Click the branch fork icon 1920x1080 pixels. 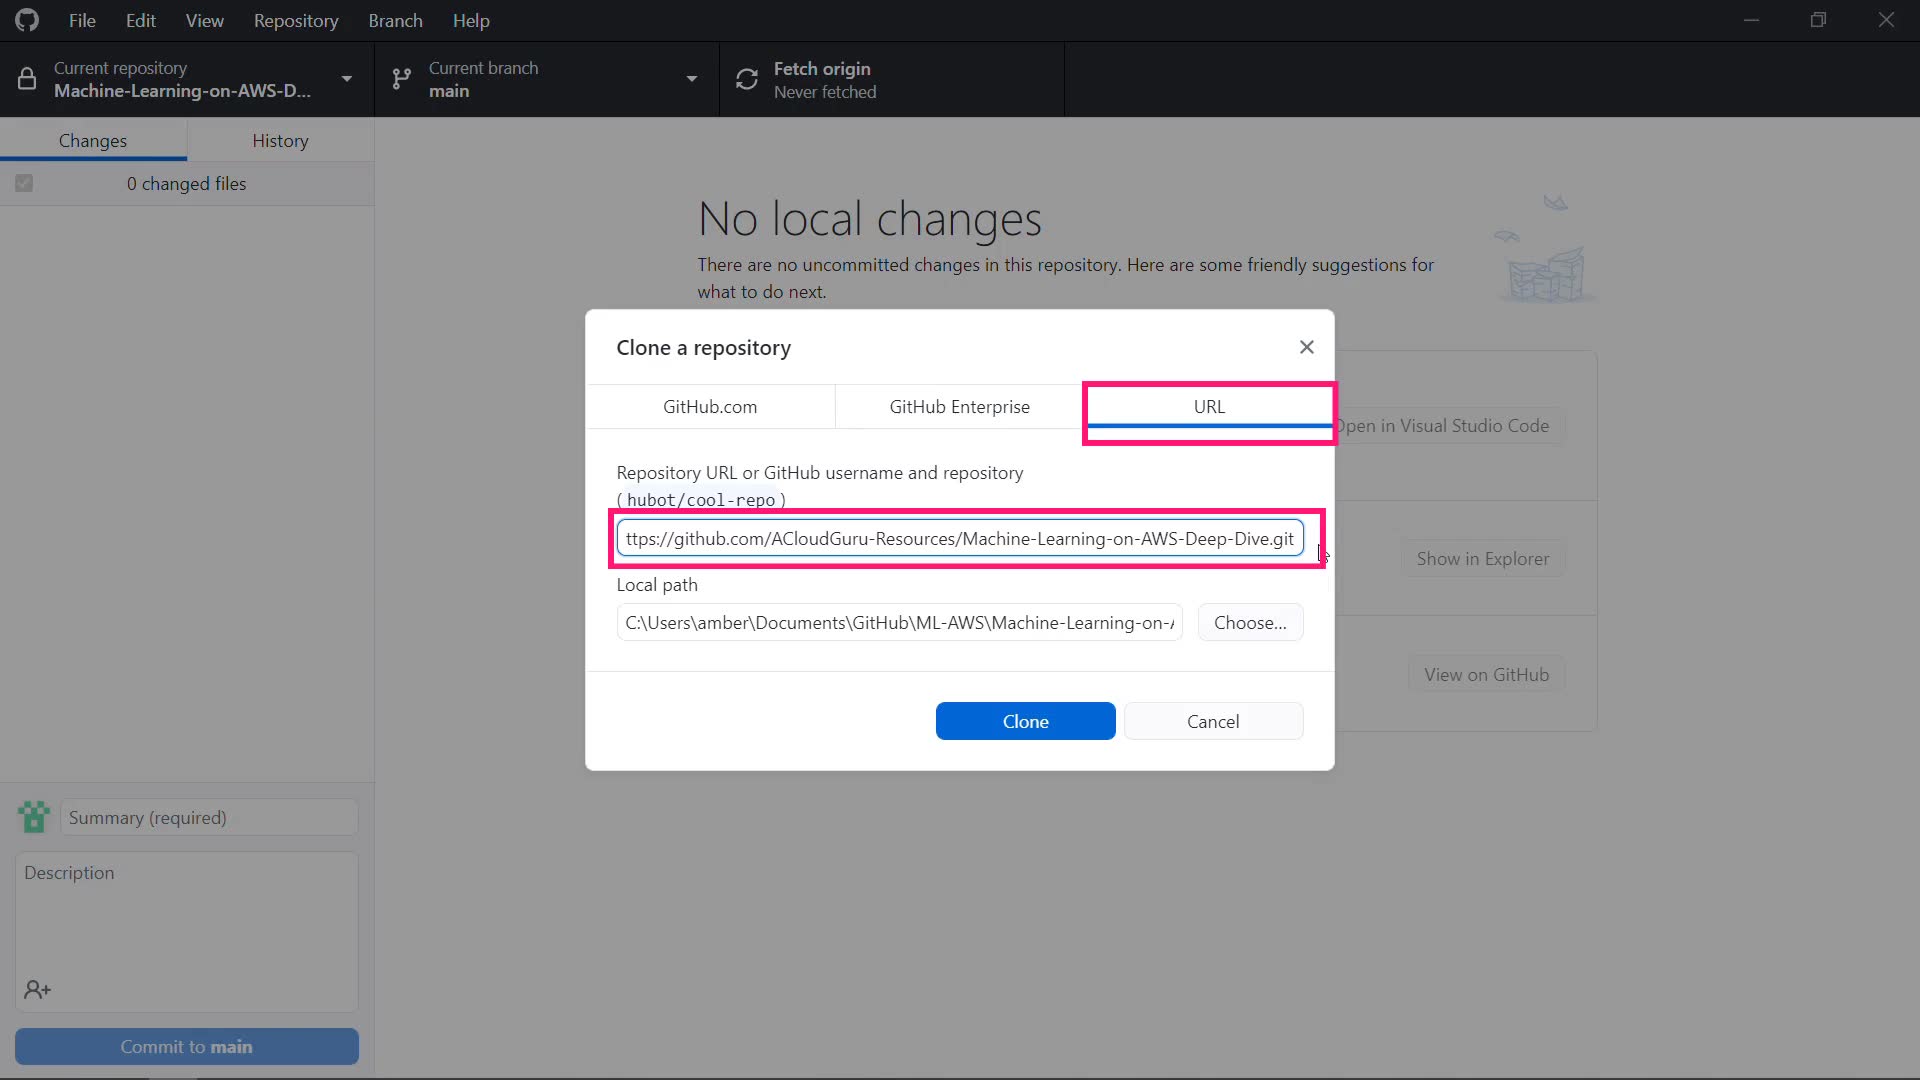pos(401,79)
